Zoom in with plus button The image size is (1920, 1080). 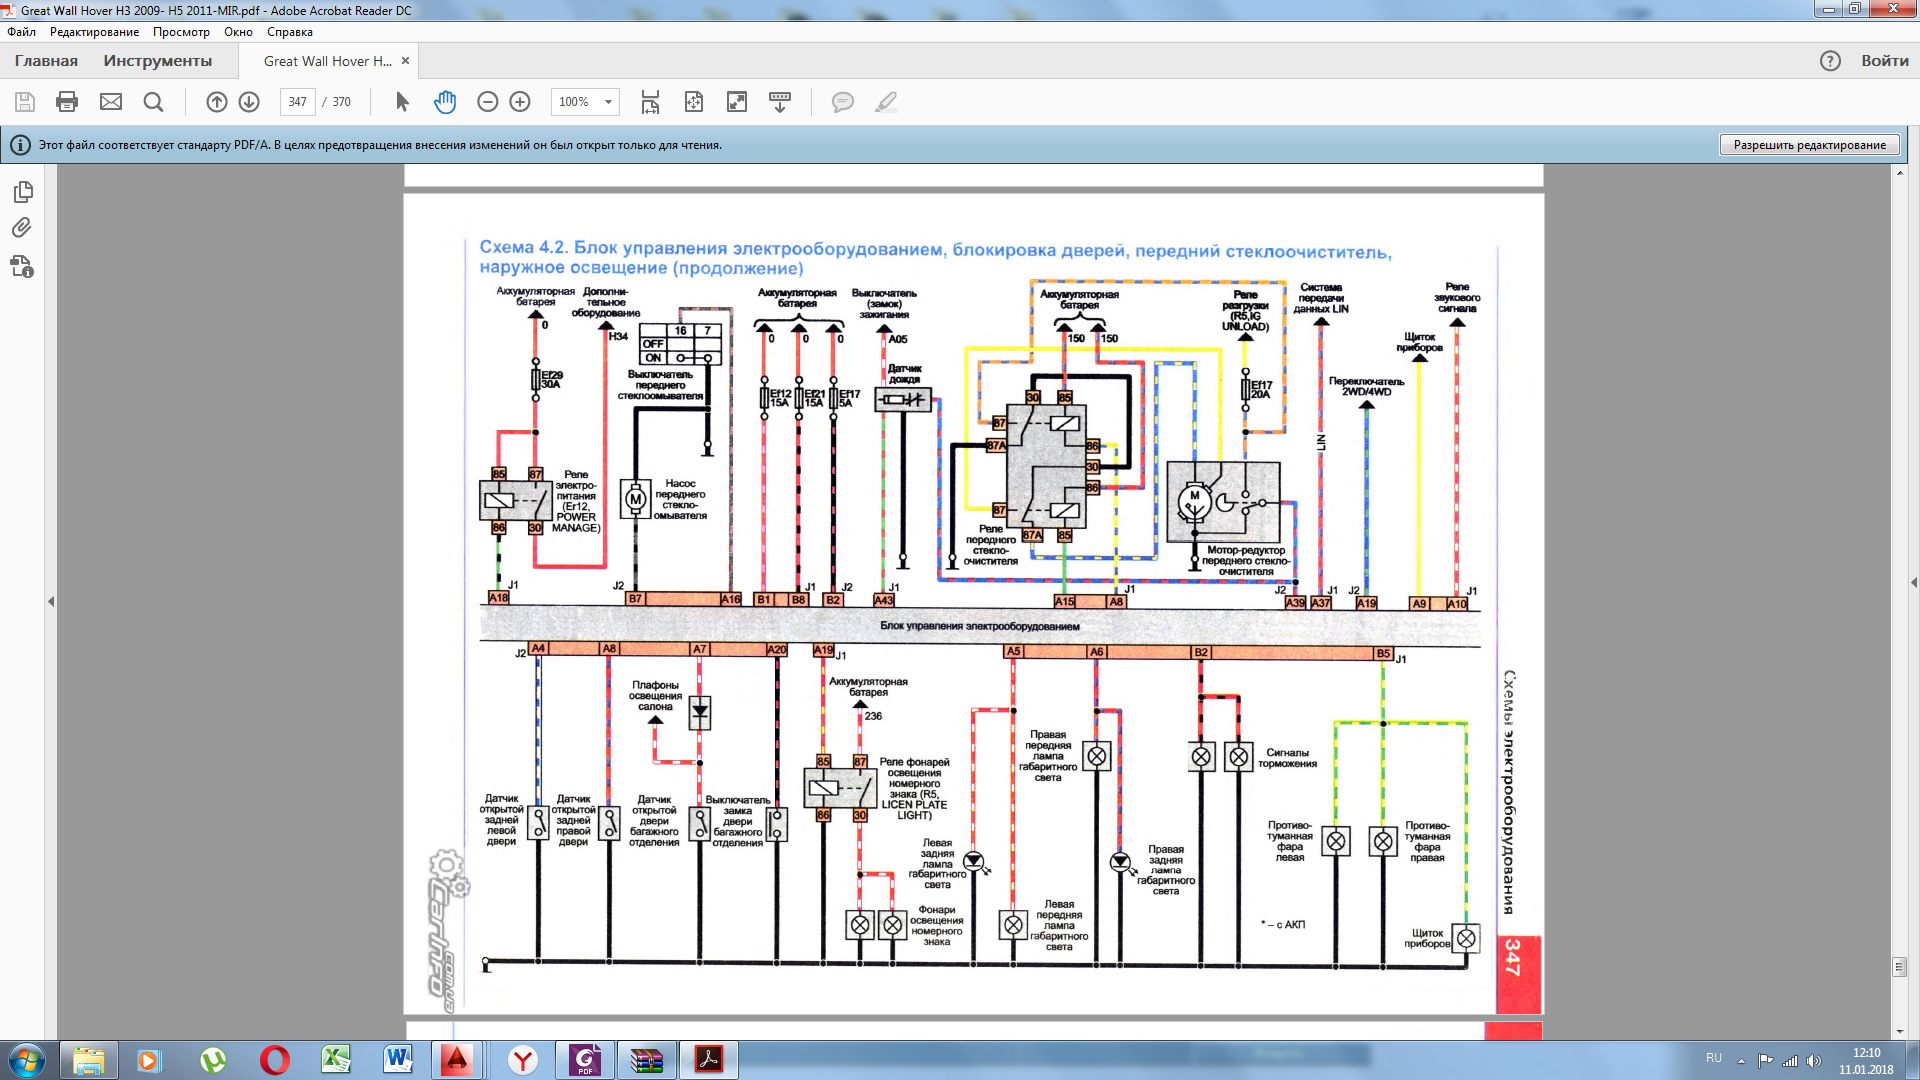[x=520, y=102]
